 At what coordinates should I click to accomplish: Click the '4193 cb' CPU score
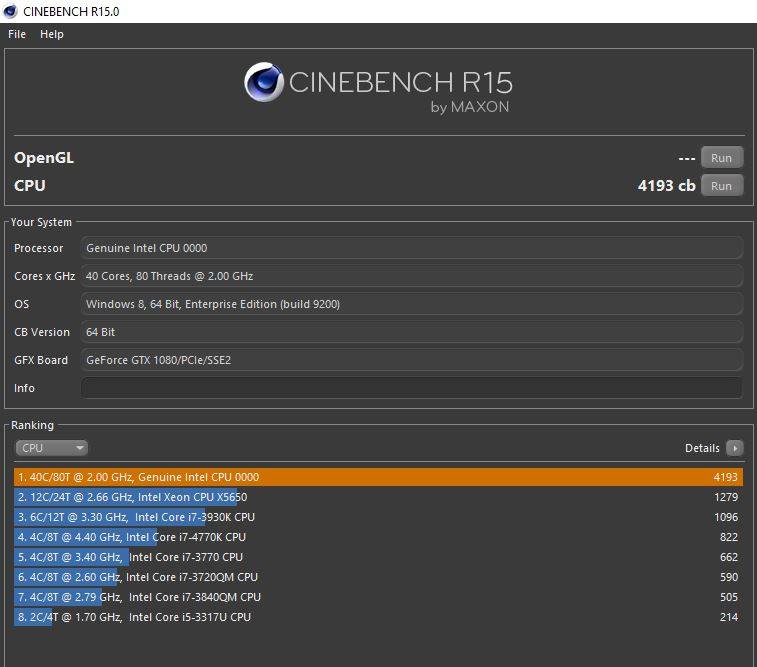tap(666, 186)
